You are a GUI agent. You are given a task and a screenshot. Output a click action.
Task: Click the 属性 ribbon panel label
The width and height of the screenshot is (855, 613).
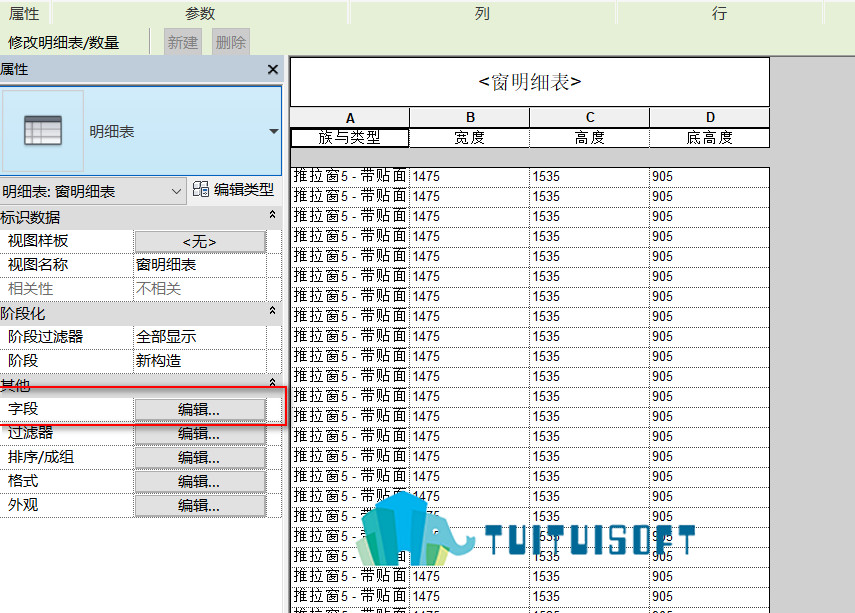[x=24, y=13]
